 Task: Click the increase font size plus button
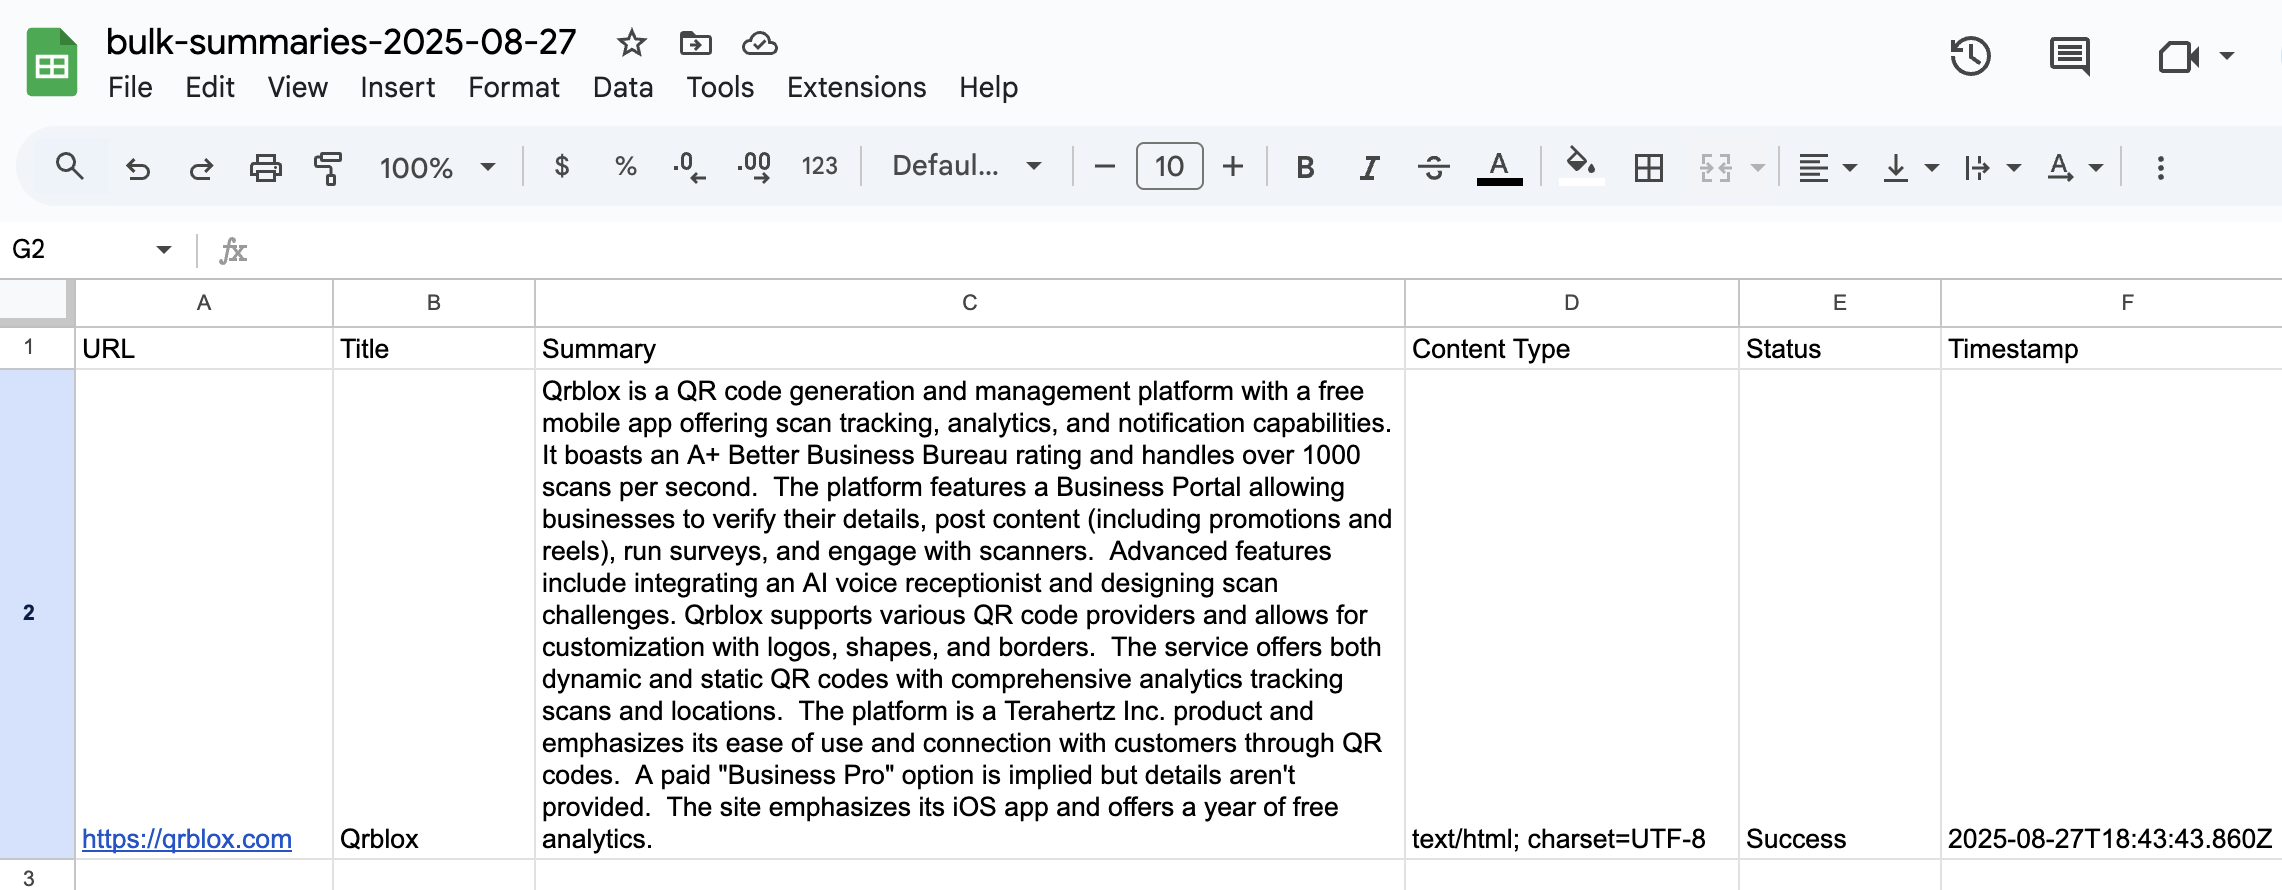click(x=1233, y=166)
